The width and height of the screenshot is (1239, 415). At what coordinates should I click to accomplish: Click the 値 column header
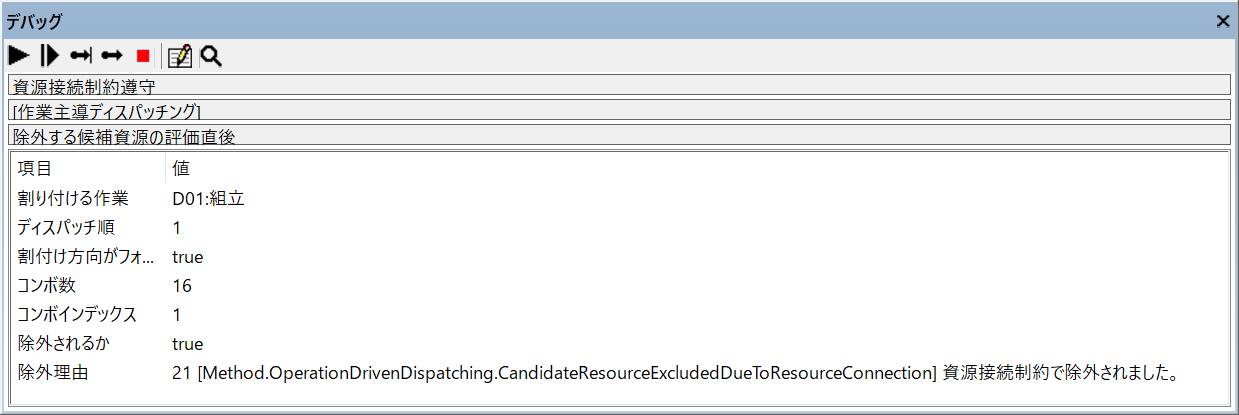coord(181,169)
